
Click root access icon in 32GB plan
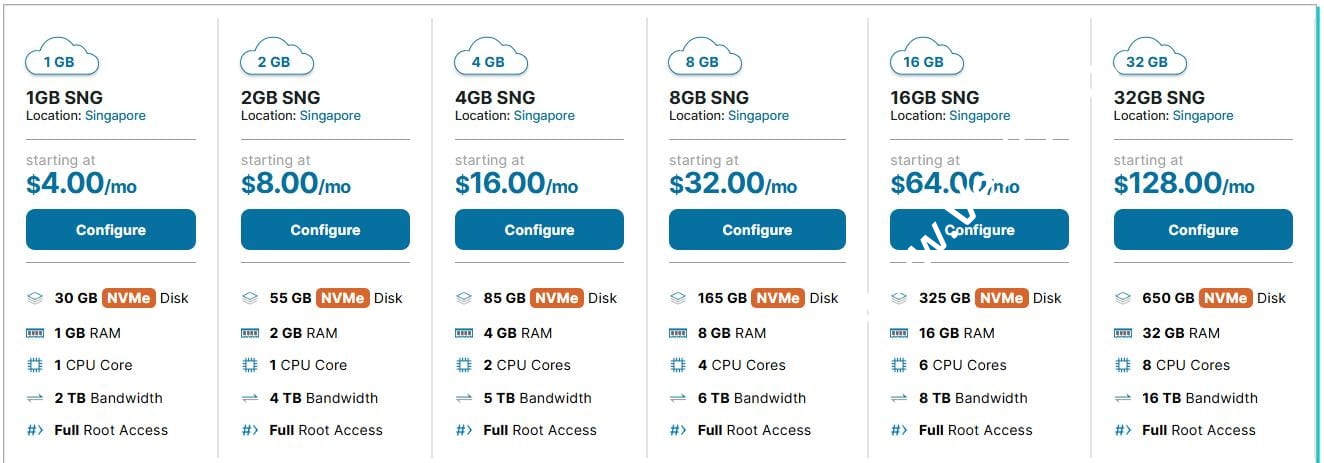1123,430
